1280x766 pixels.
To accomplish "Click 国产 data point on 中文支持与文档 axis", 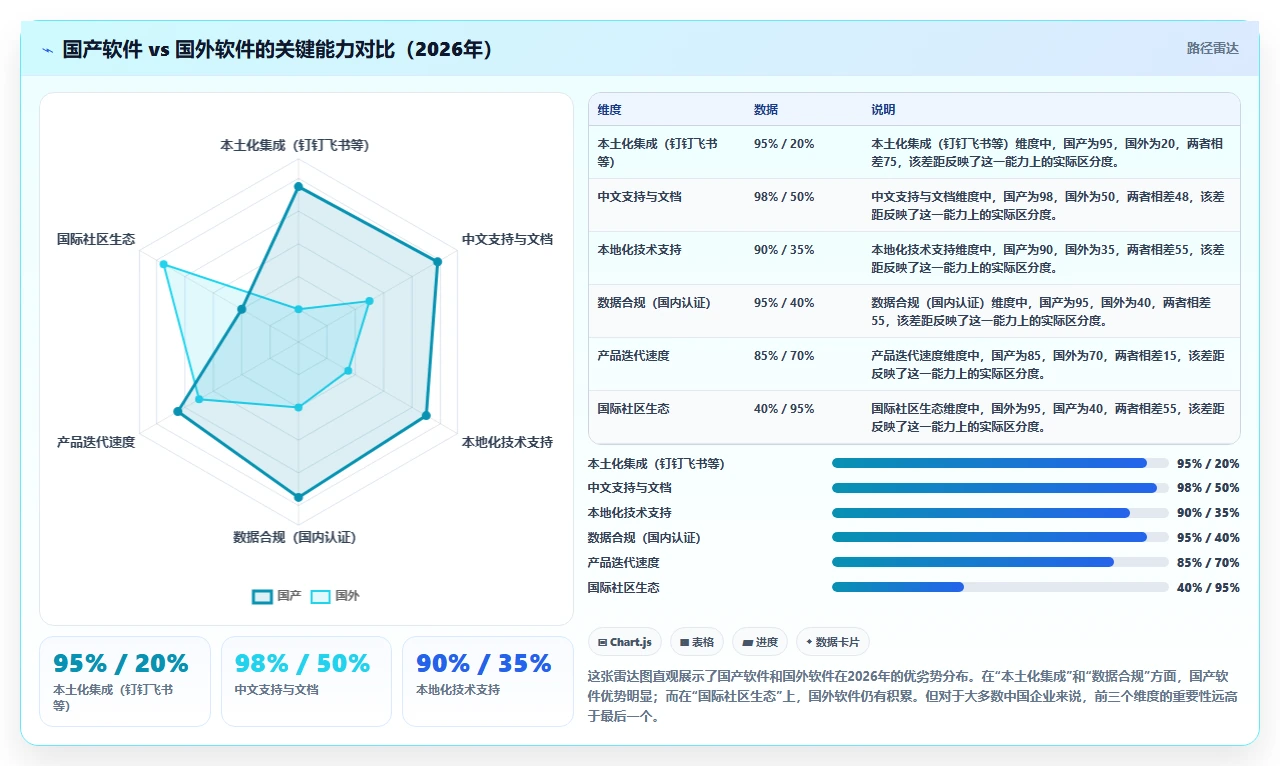I will click(437, 262).
